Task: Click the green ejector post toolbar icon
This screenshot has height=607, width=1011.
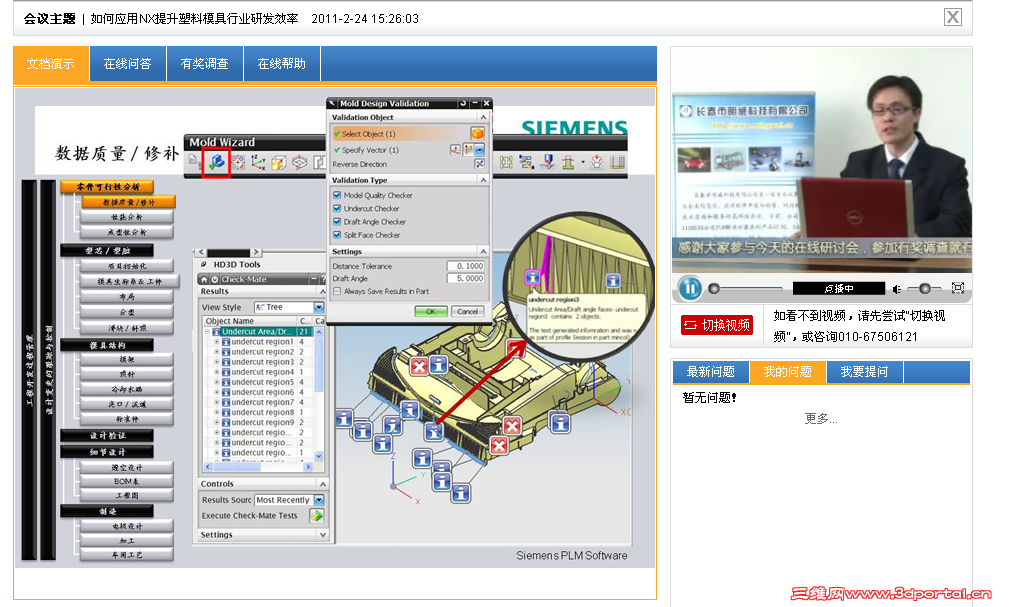Action: 567,163
